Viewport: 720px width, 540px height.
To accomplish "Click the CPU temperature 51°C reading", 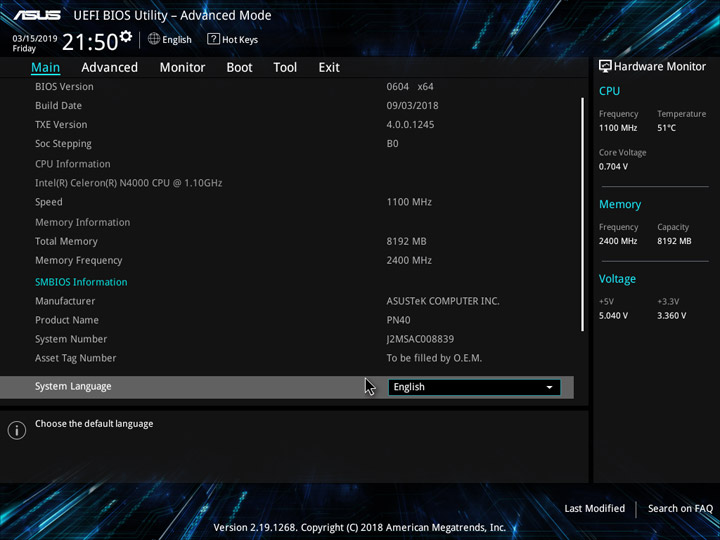I will coord(666,128).
